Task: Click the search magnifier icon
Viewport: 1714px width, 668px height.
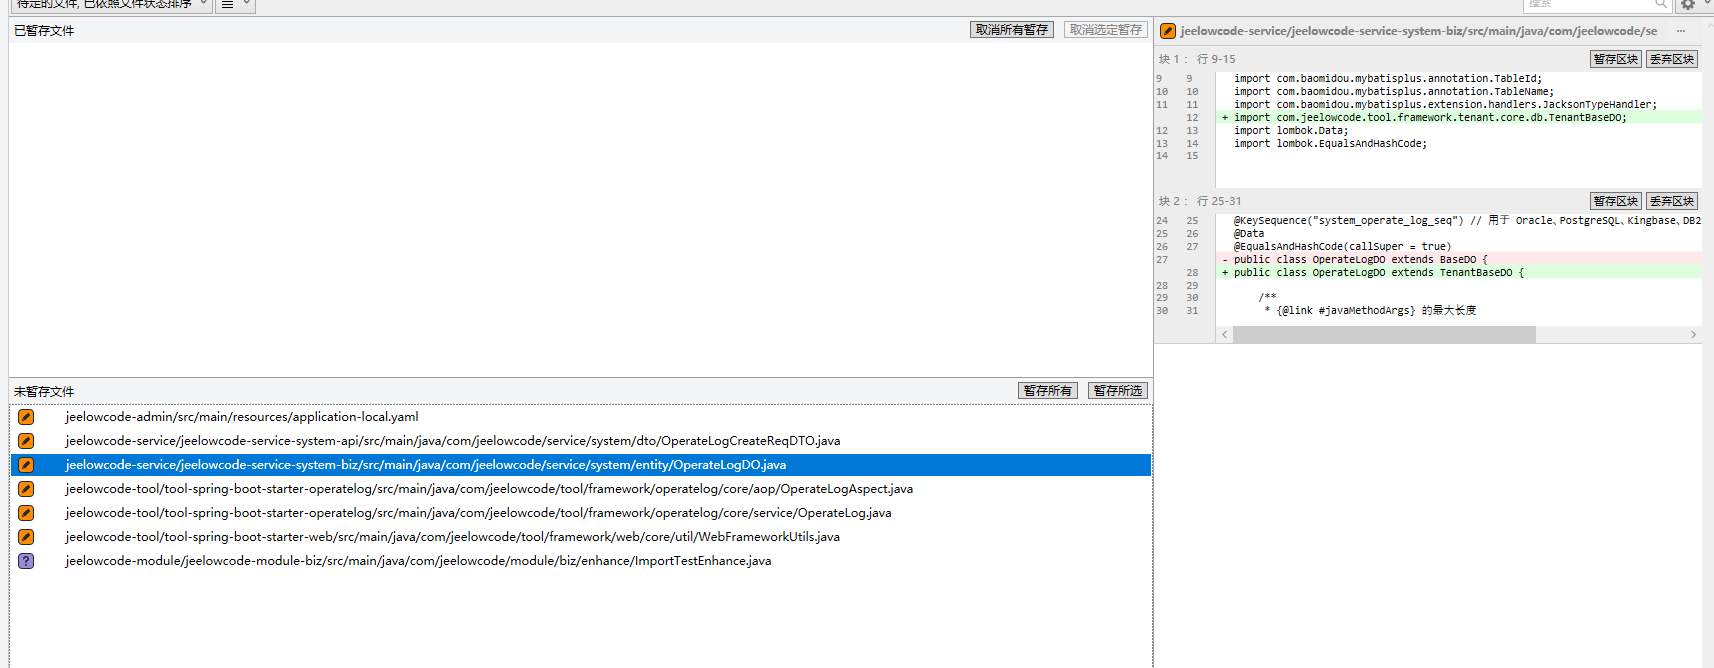Action: pos(1660,5)
